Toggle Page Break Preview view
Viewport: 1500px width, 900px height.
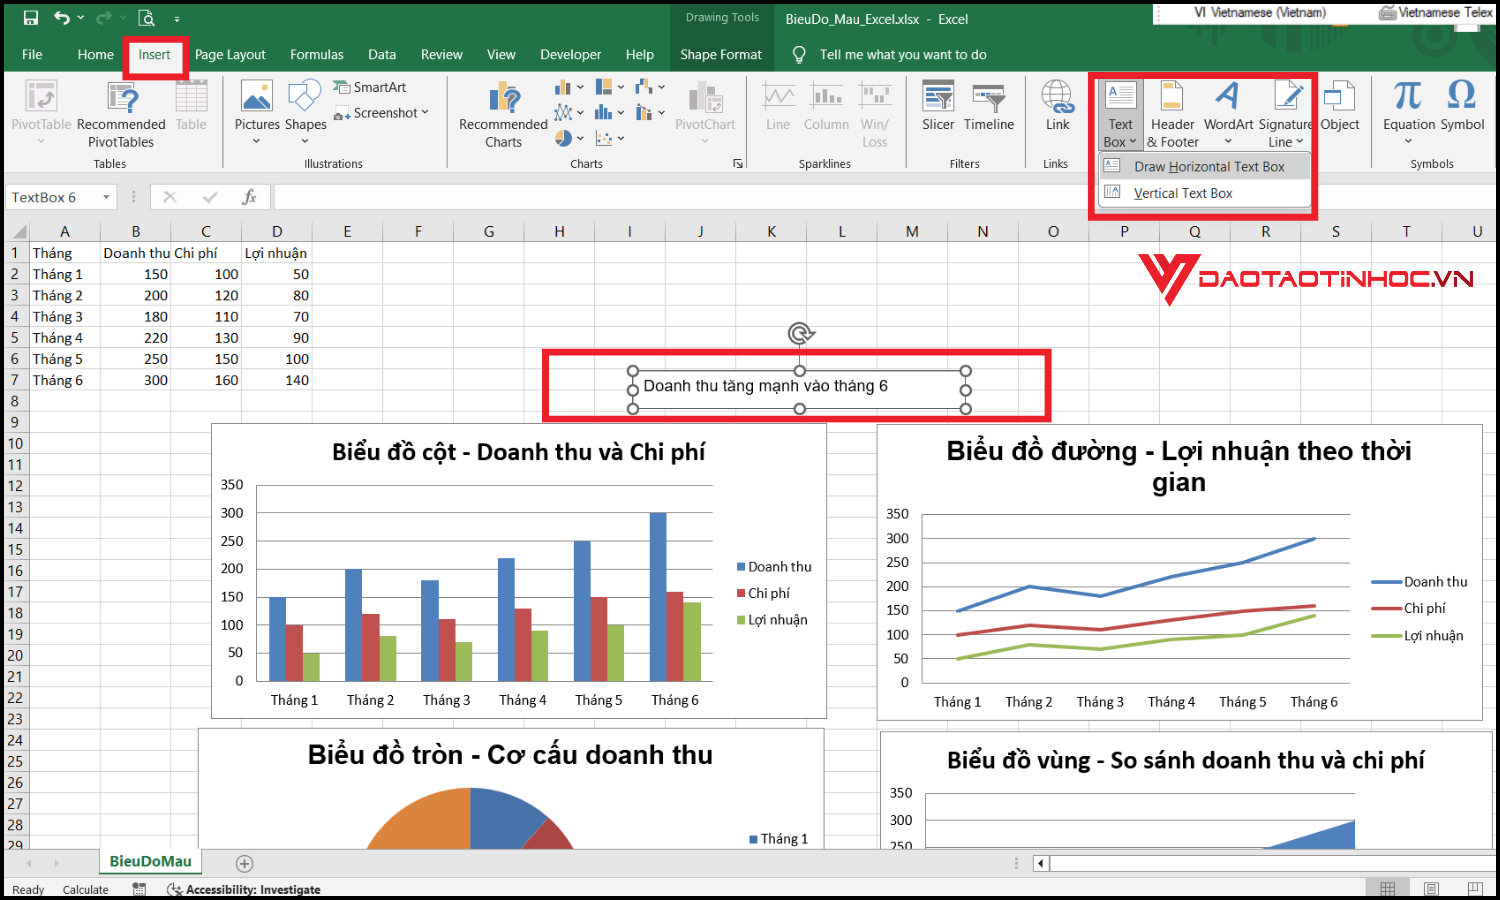coord(1474,889)
